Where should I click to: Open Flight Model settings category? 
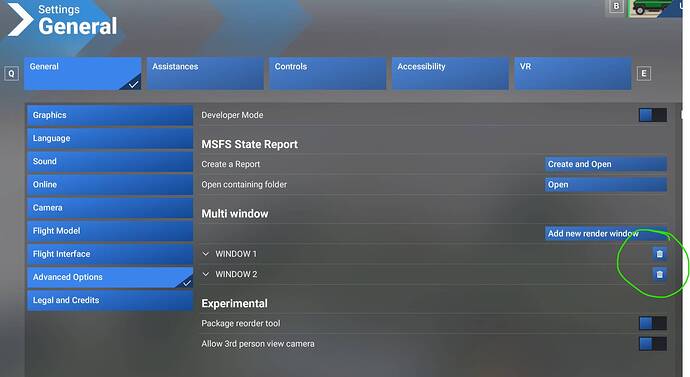coord(110,231)
